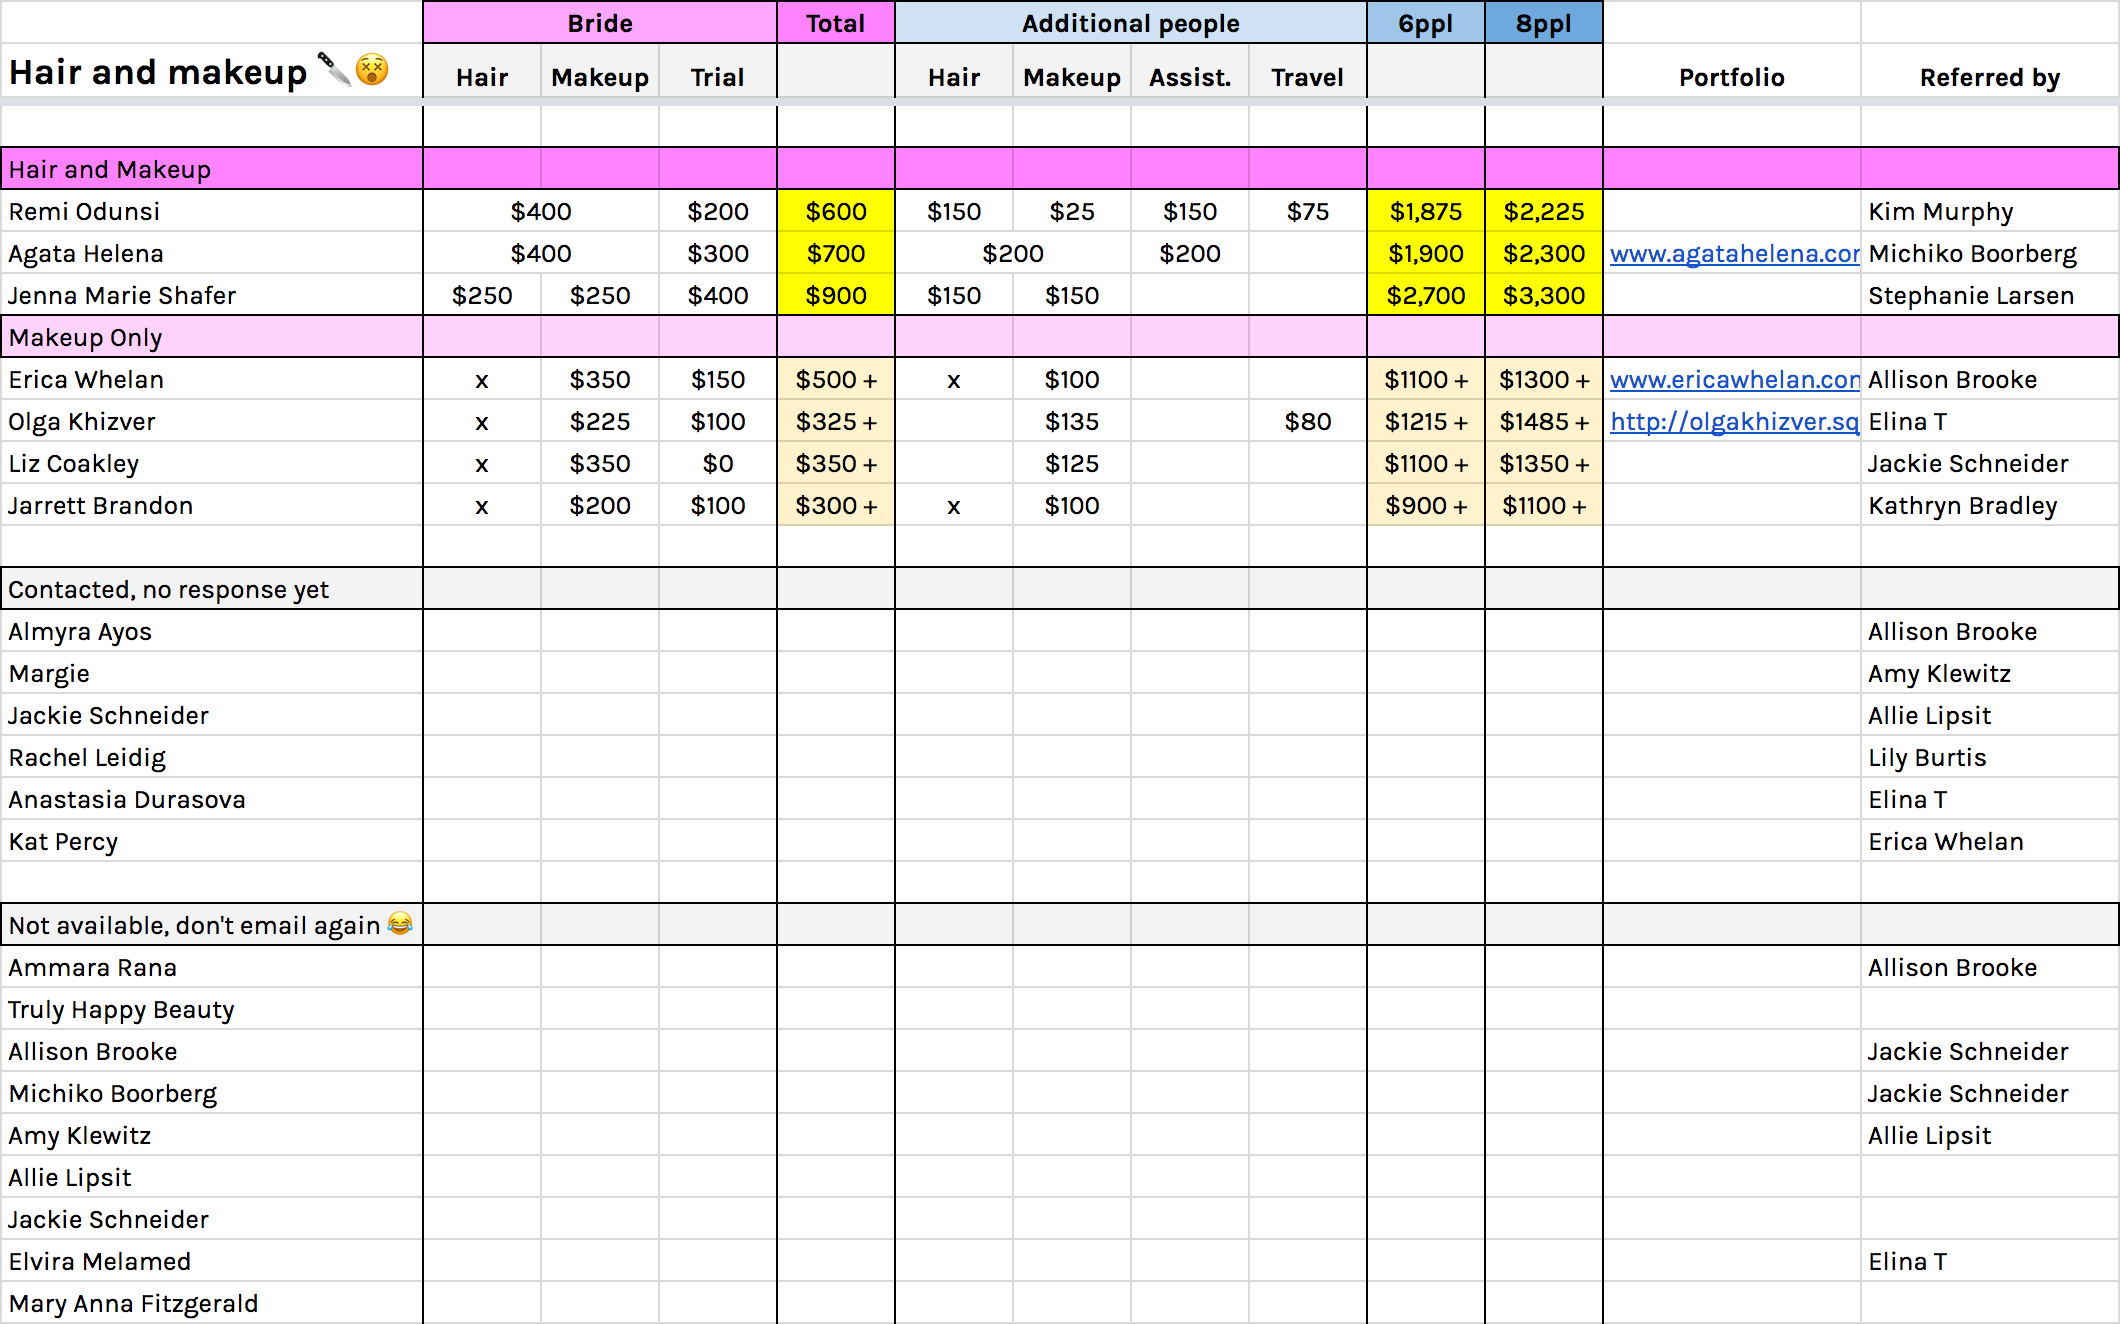Image resolution: width=2120 pixels, height=1324 pixels.
Task: Select the Bride header cell
Action: coord(600,23)
